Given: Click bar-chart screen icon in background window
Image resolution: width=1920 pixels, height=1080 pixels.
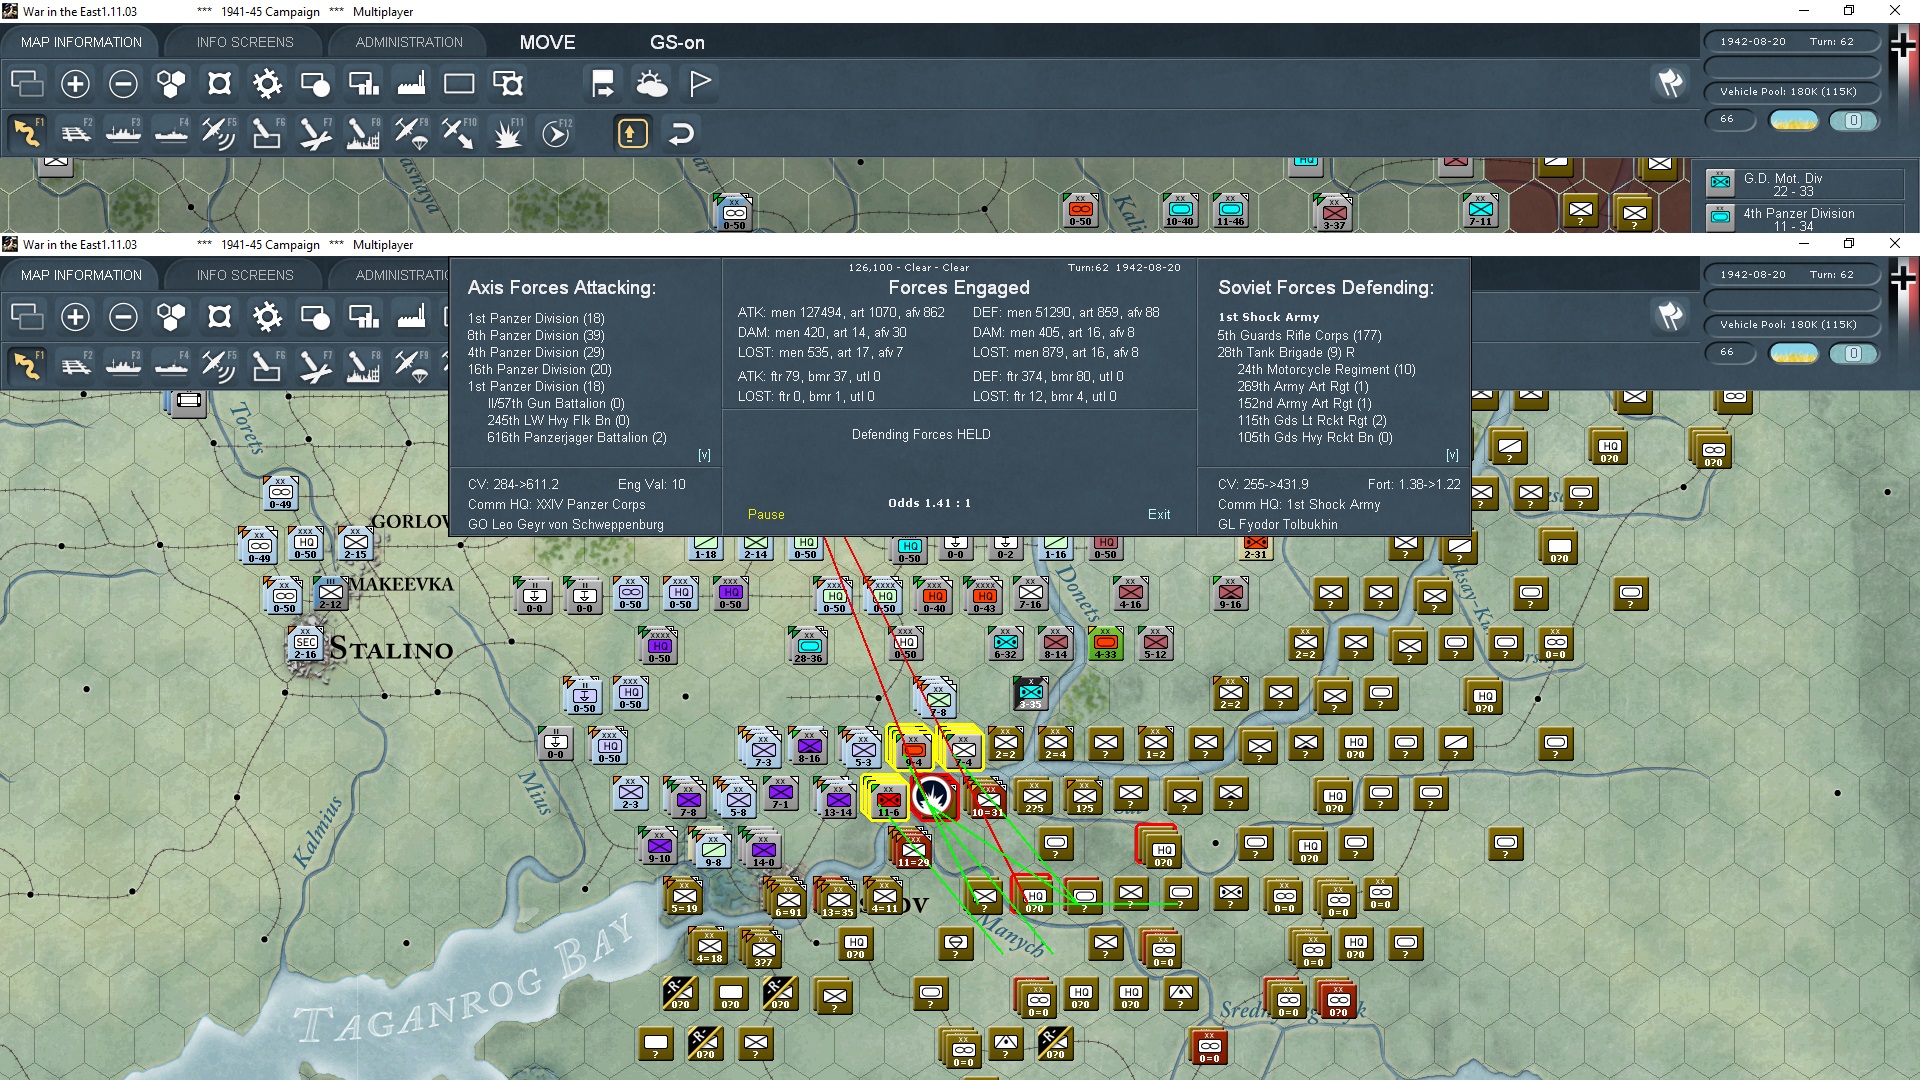Looking at the screenshot, I should coord(363,84).
